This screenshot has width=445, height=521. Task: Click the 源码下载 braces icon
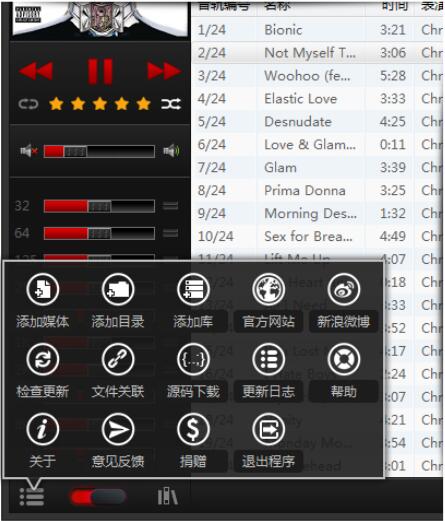click(193, 359)
